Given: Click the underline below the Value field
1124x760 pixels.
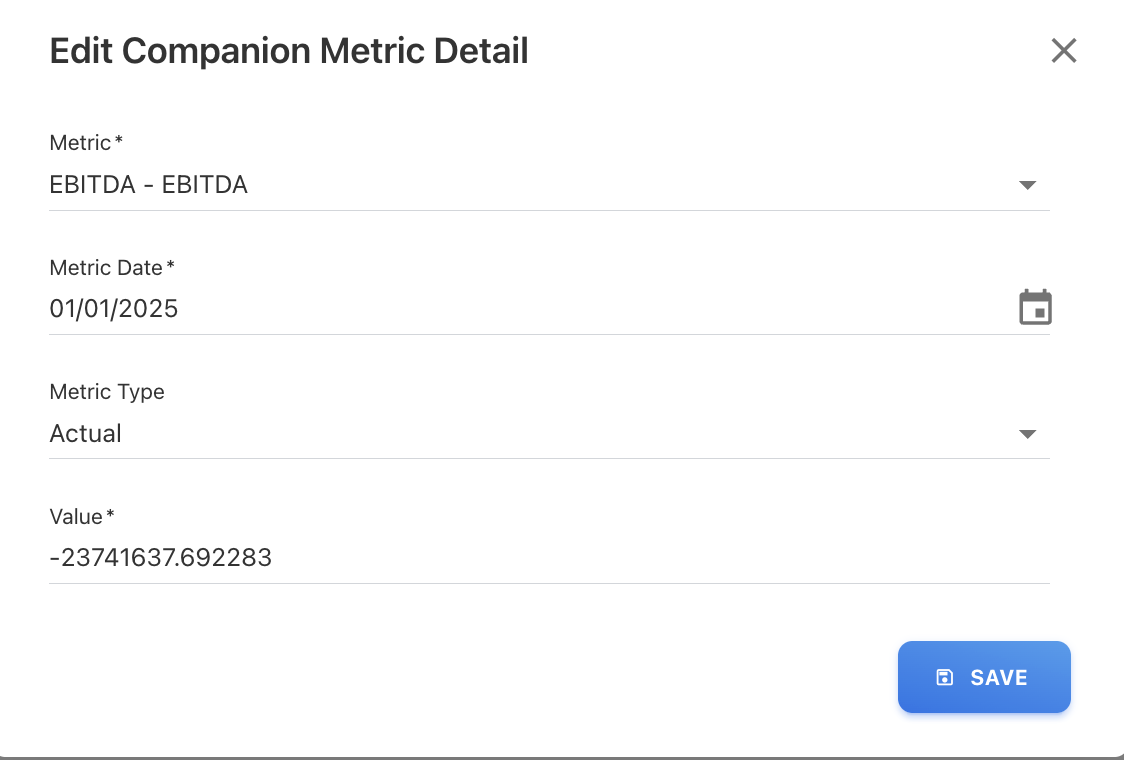Looking at the screenshot, I should (x=549, y=583).
